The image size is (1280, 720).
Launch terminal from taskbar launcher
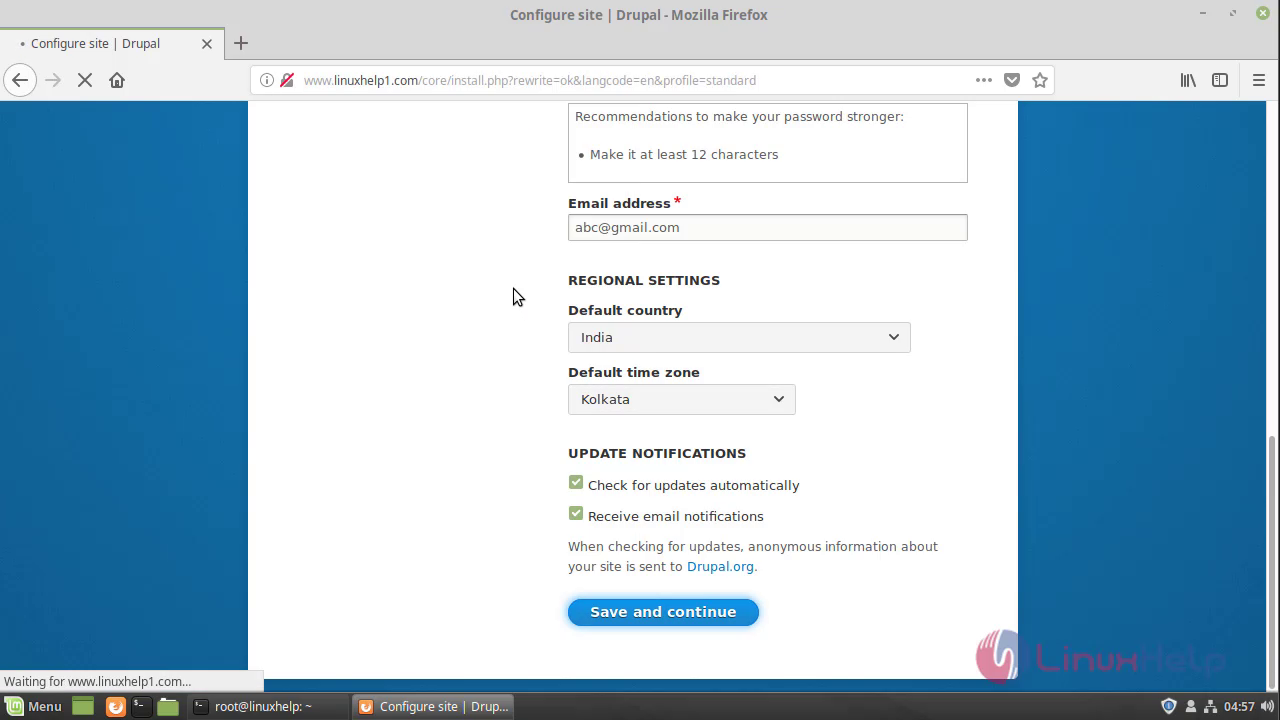tap(141, 706)
